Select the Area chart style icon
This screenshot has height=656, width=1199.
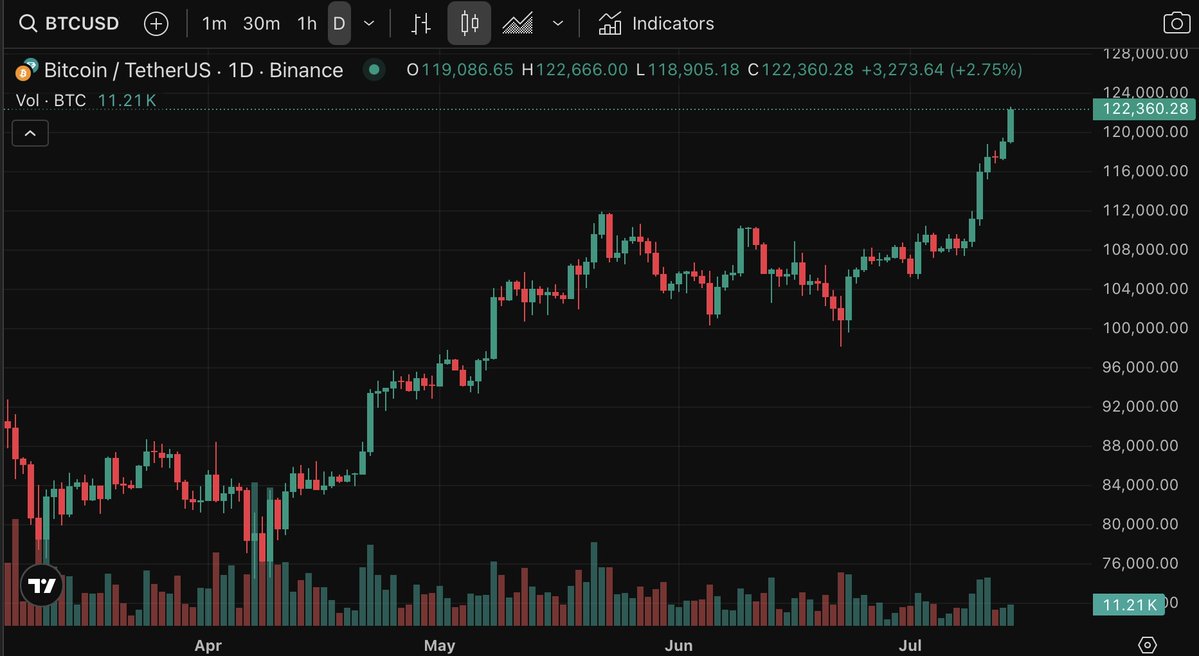point(518,24)
